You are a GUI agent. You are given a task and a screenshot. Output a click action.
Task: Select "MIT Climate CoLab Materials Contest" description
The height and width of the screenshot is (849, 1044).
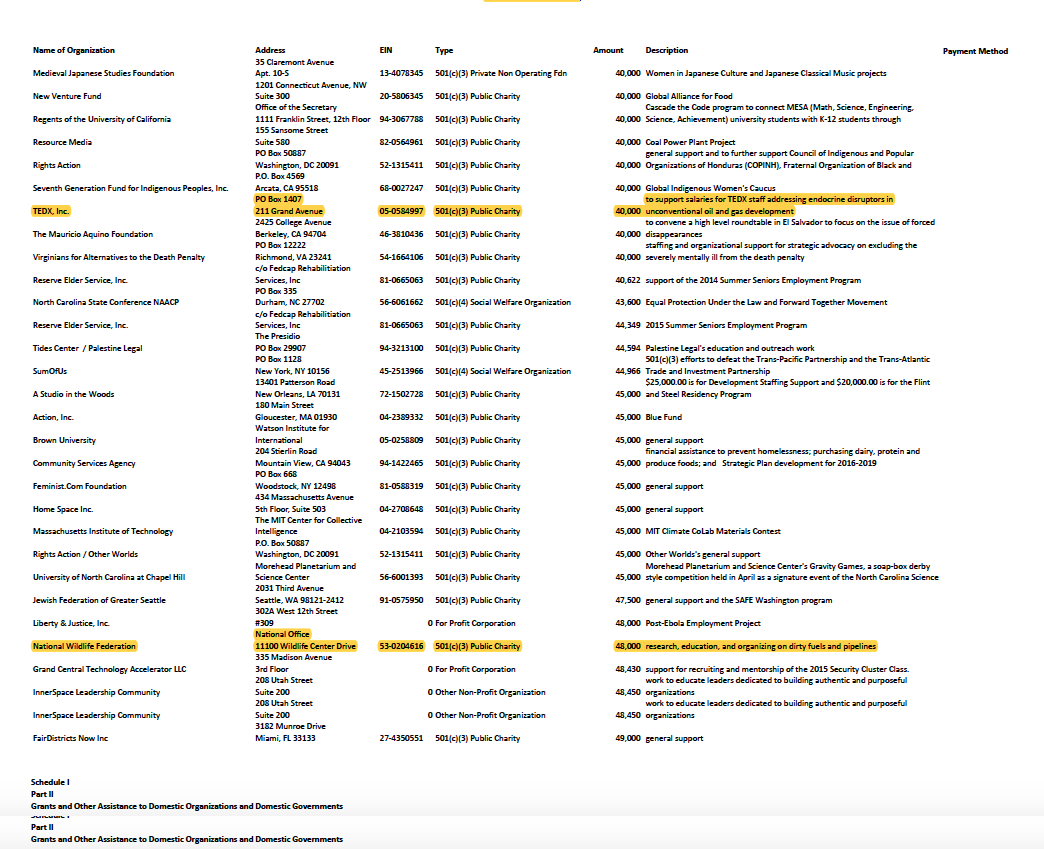tap(713, 531)
